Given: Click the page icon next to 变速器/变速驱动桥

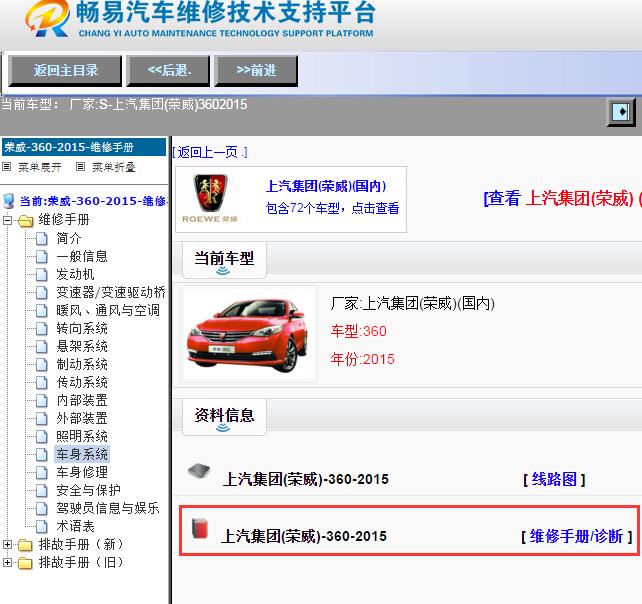Looking at the screenshot, I should tap(42, 292).
